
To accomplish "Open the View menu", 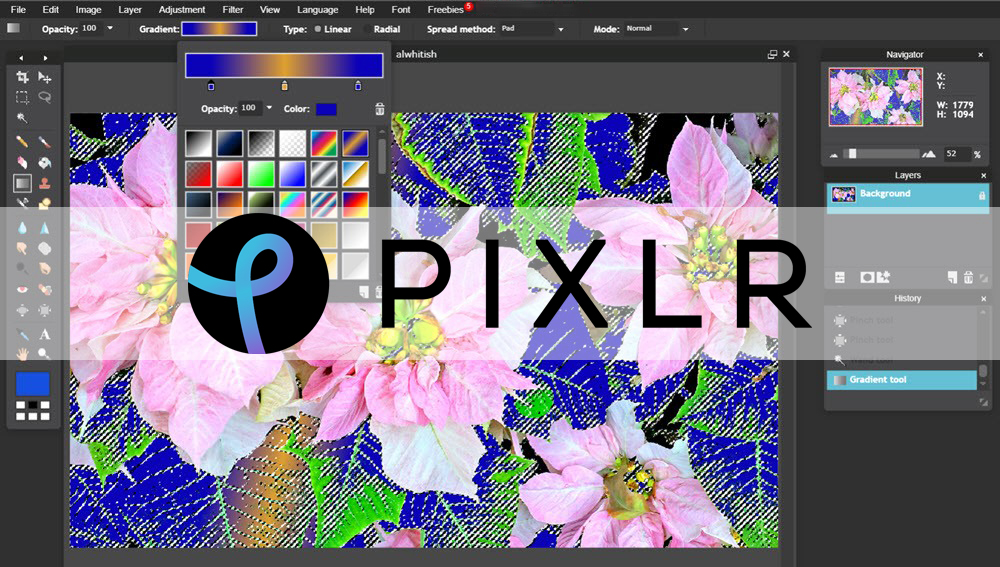I will coord(270,10).
